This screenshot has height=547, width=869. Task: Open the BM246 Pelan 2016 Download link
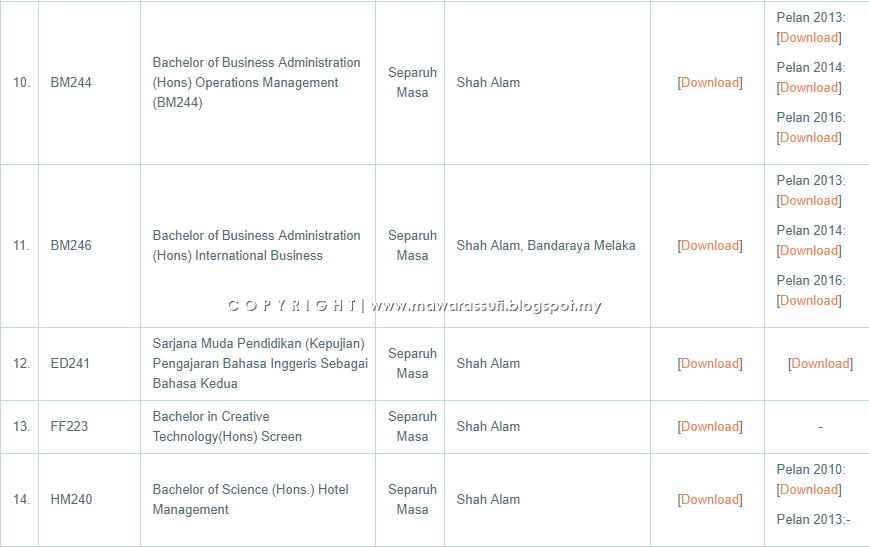(809, 300)
